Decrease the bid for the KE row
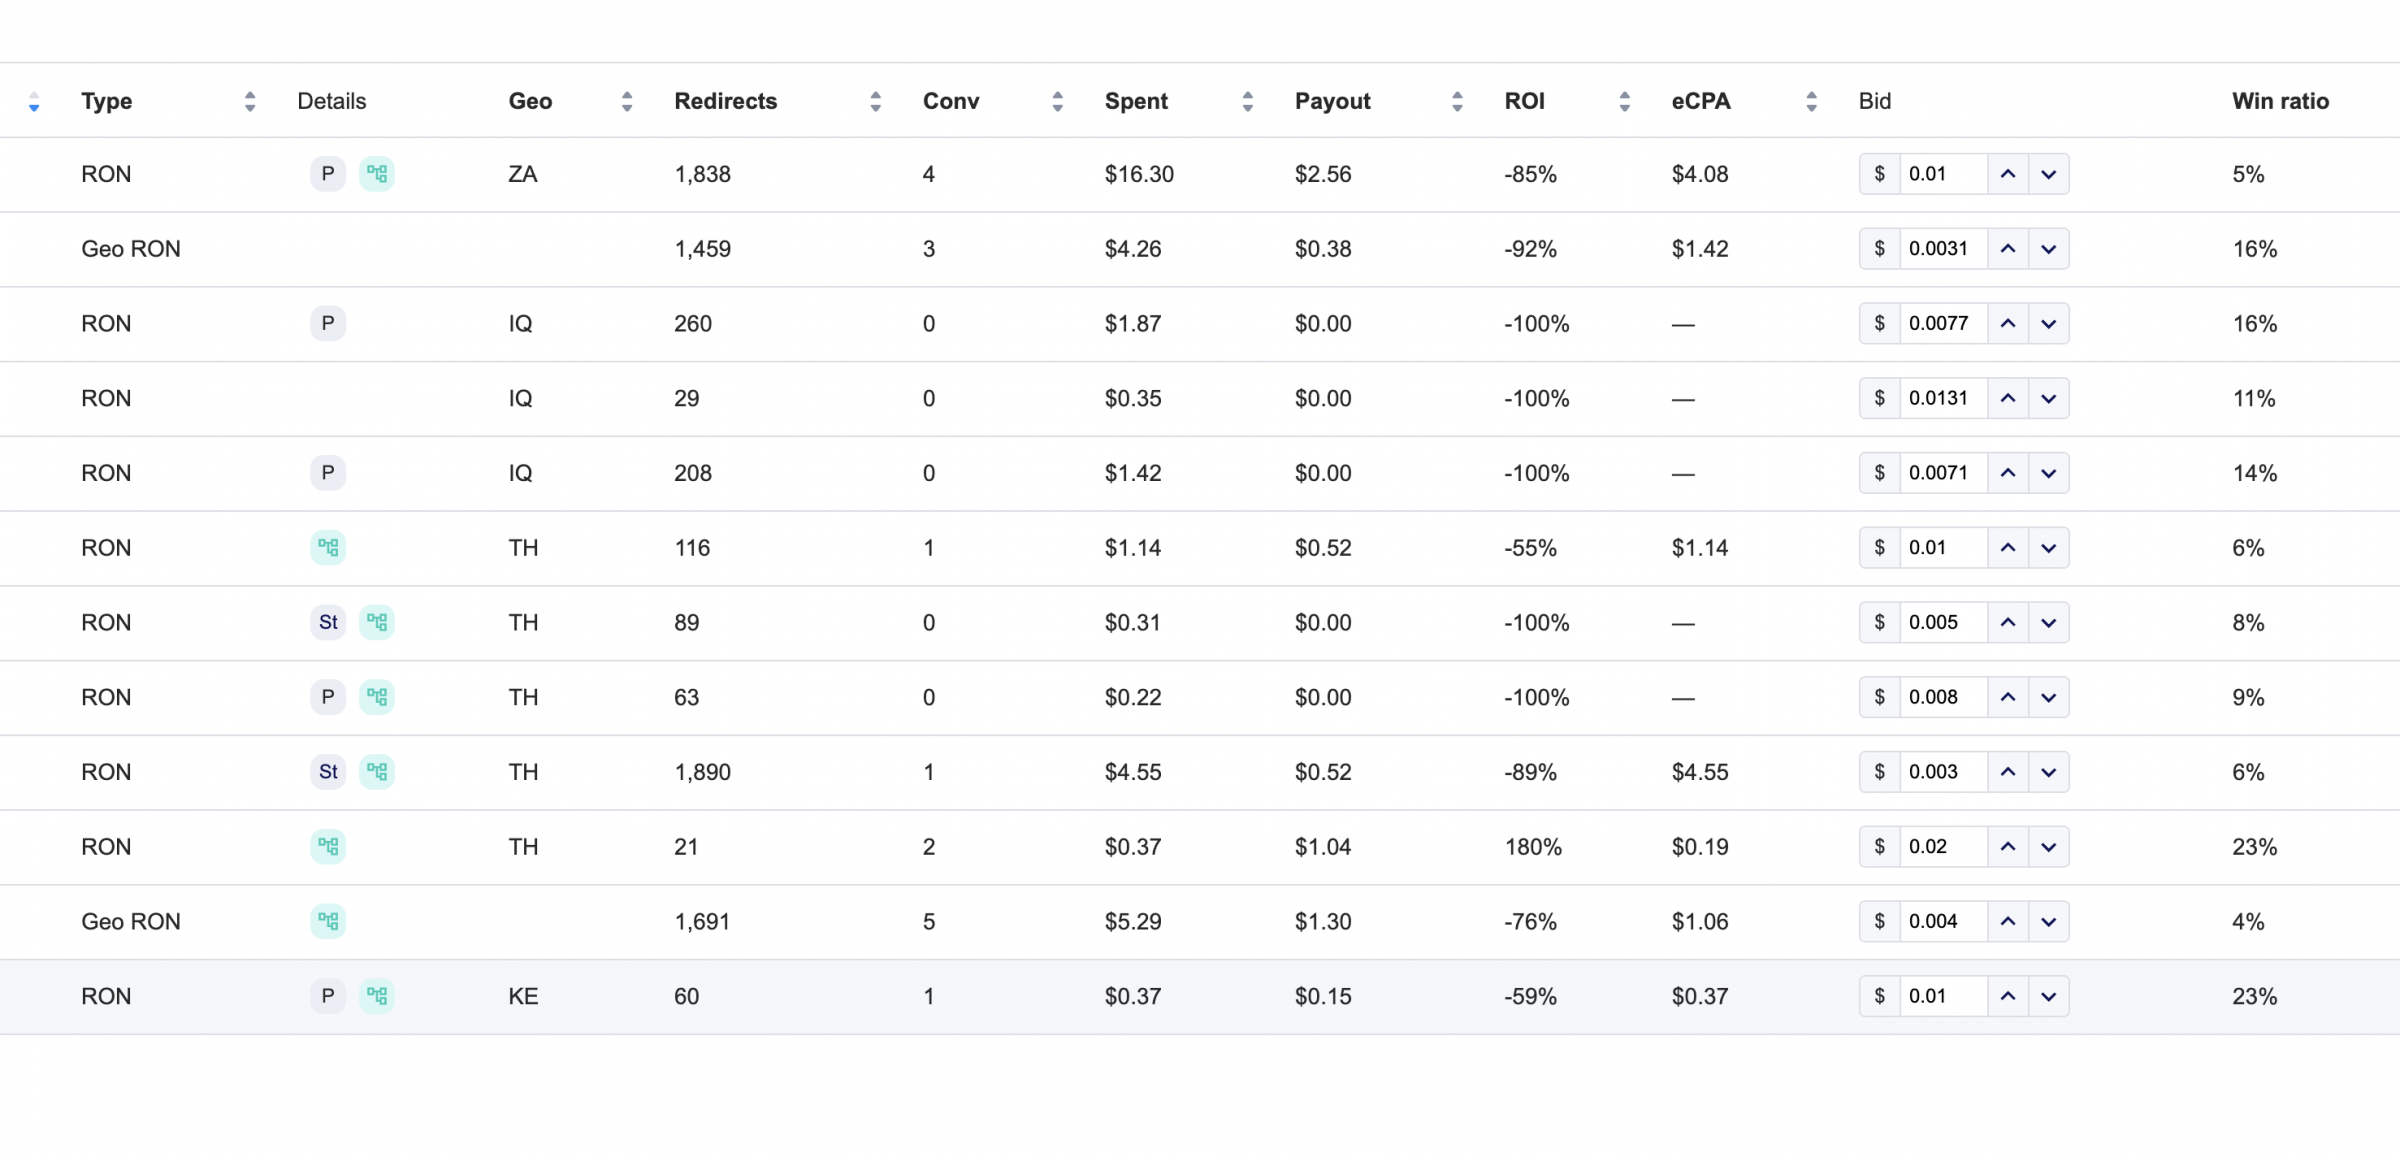The width and height of the screenshot is (2400, 1157). [x=2048, y=996]
